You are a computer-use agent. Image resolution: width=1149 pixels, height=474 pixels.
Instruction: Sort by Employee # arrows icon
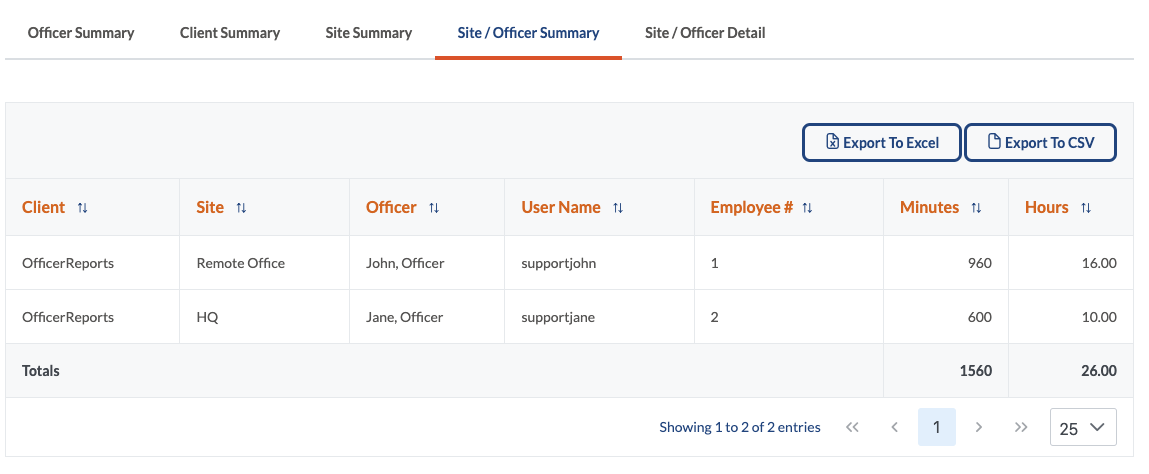click(808, 208)
